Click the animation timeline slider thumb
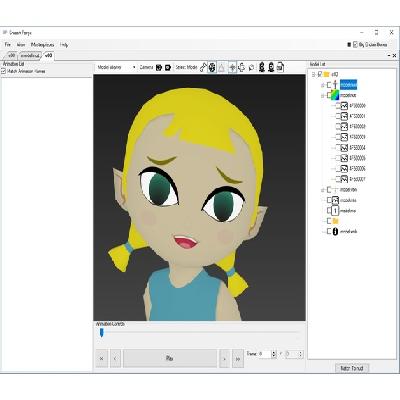Image resolution: width=400 pixels, height=400 pixels. coord(102,332)
